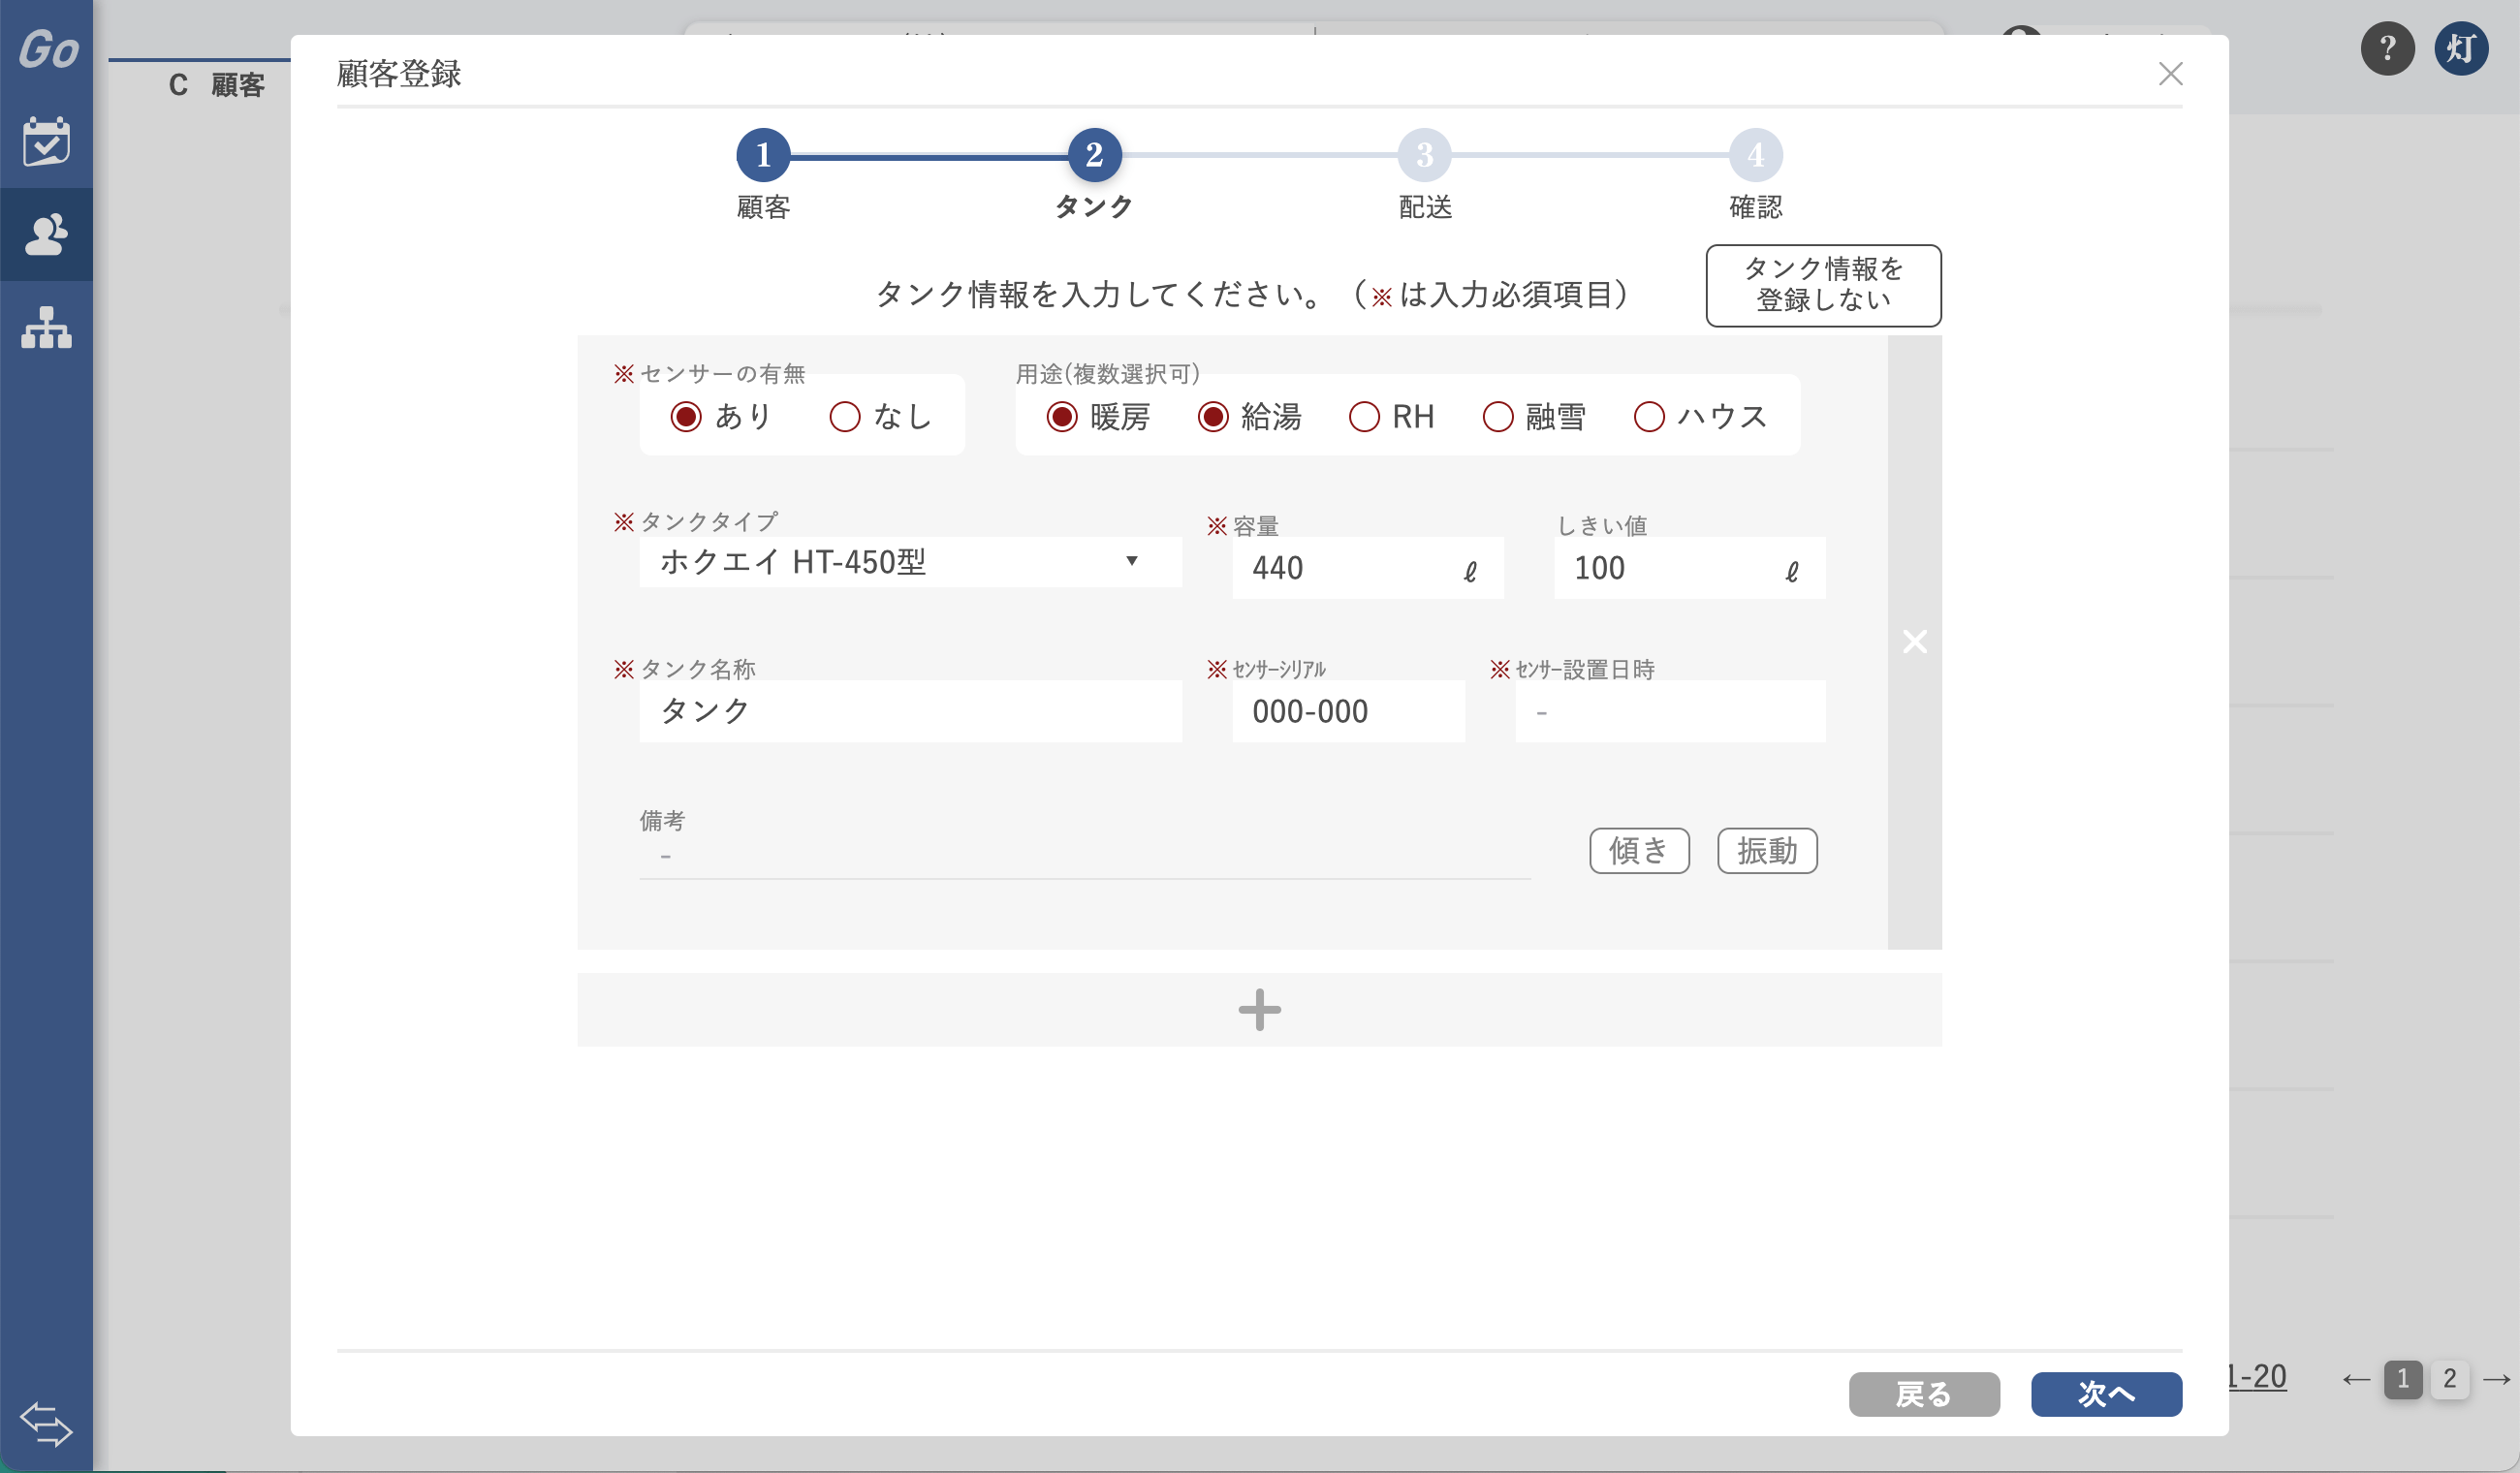Click the C 顧客 page heading
The image size is (2520, 1473).
(217, 85)
